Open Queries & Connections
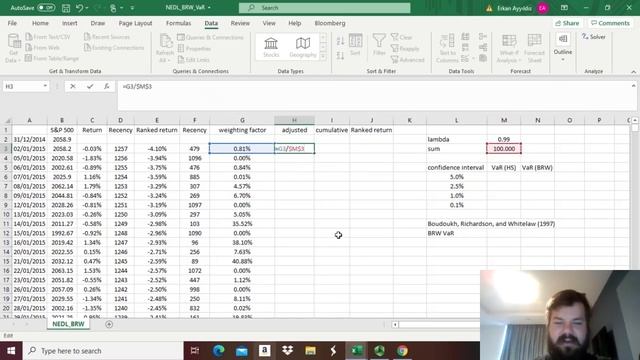Viewport: 640px width, 360px height. click(x=211, y=37)
